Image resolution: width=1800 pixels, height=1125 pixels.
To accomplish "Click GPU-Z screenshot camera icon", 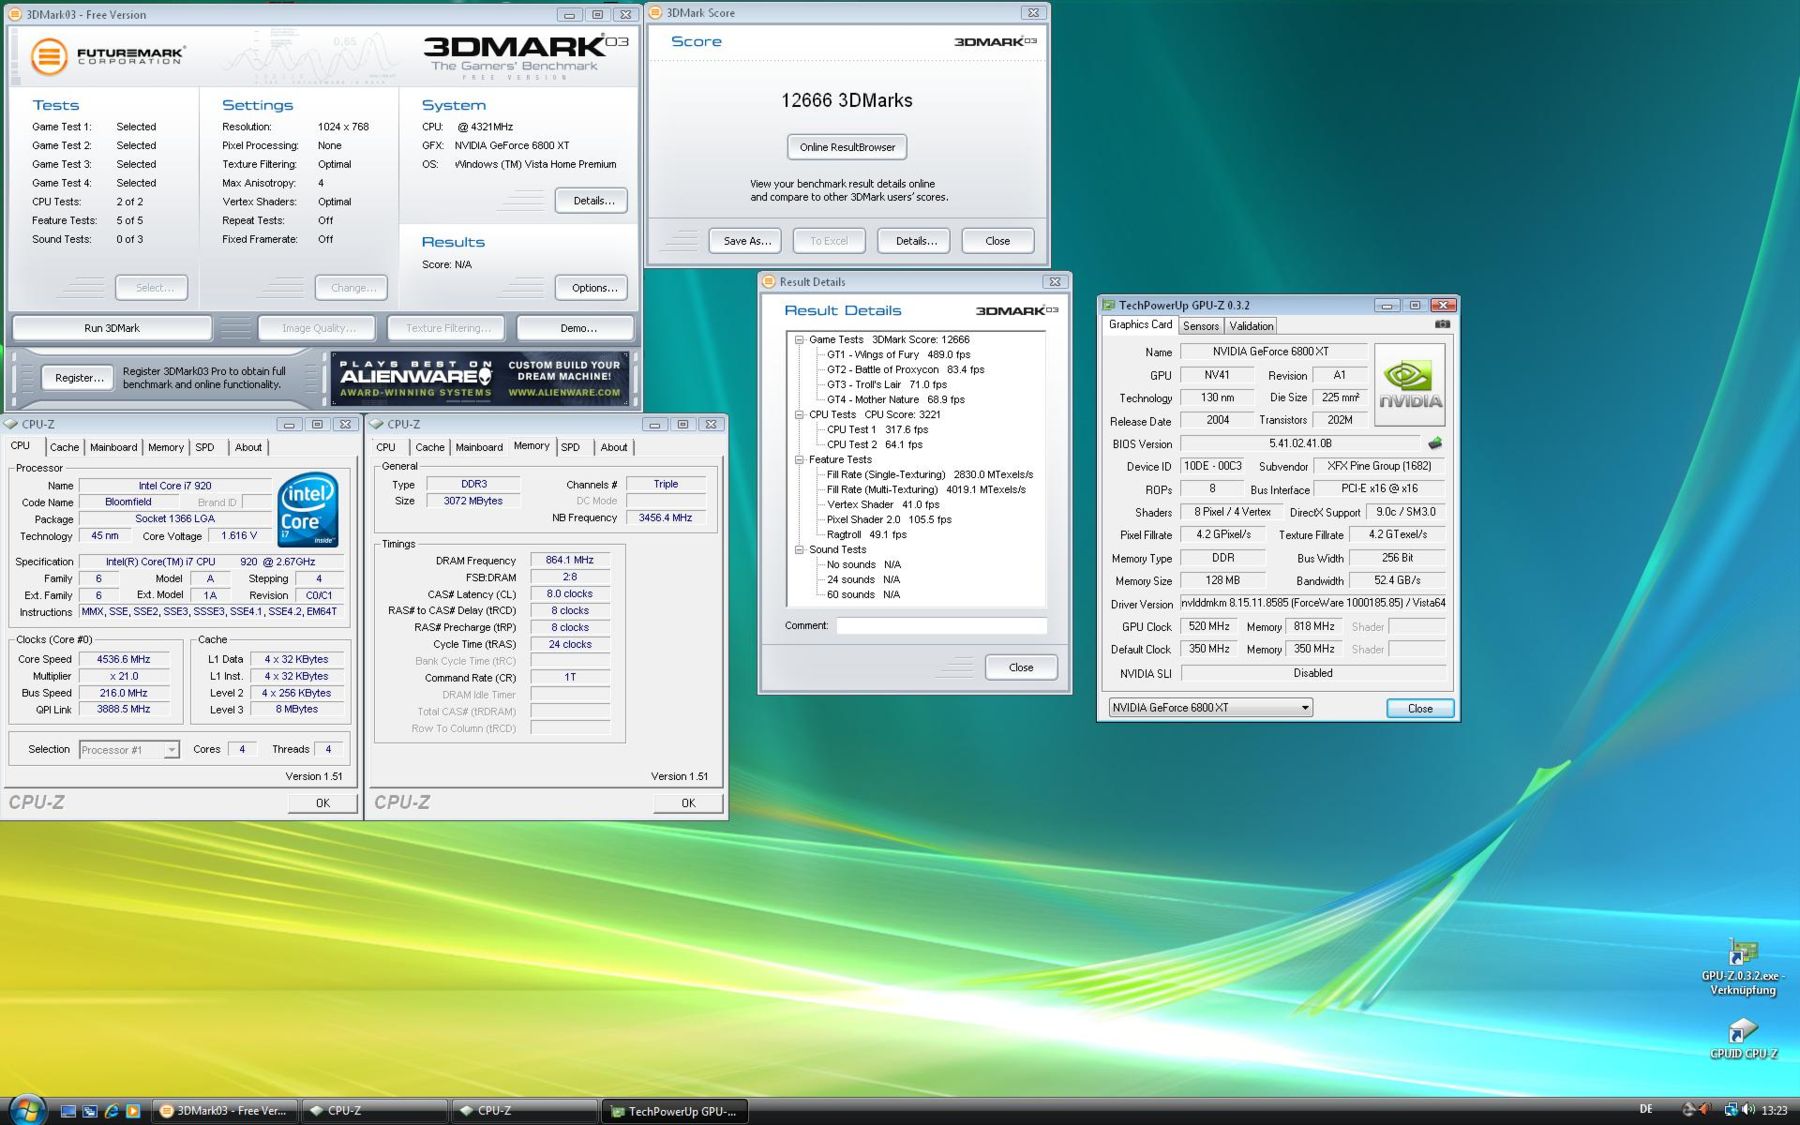I will pyautogui.click(x=1442, y=324).
